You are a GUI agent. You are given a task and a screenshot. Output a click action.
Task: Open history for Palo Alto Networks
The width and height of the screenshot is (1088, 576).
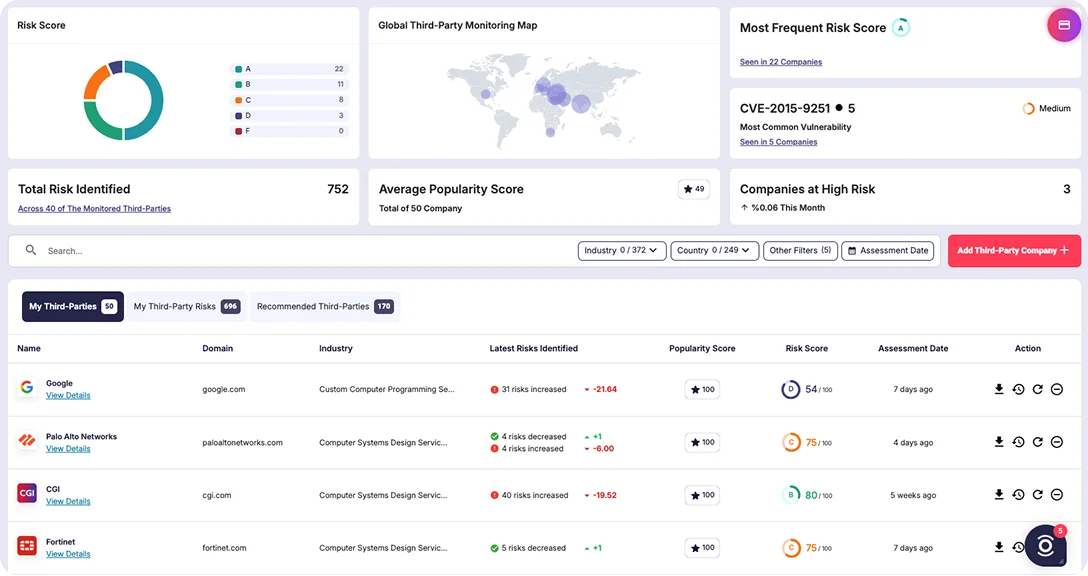[x=1018, y=442]
